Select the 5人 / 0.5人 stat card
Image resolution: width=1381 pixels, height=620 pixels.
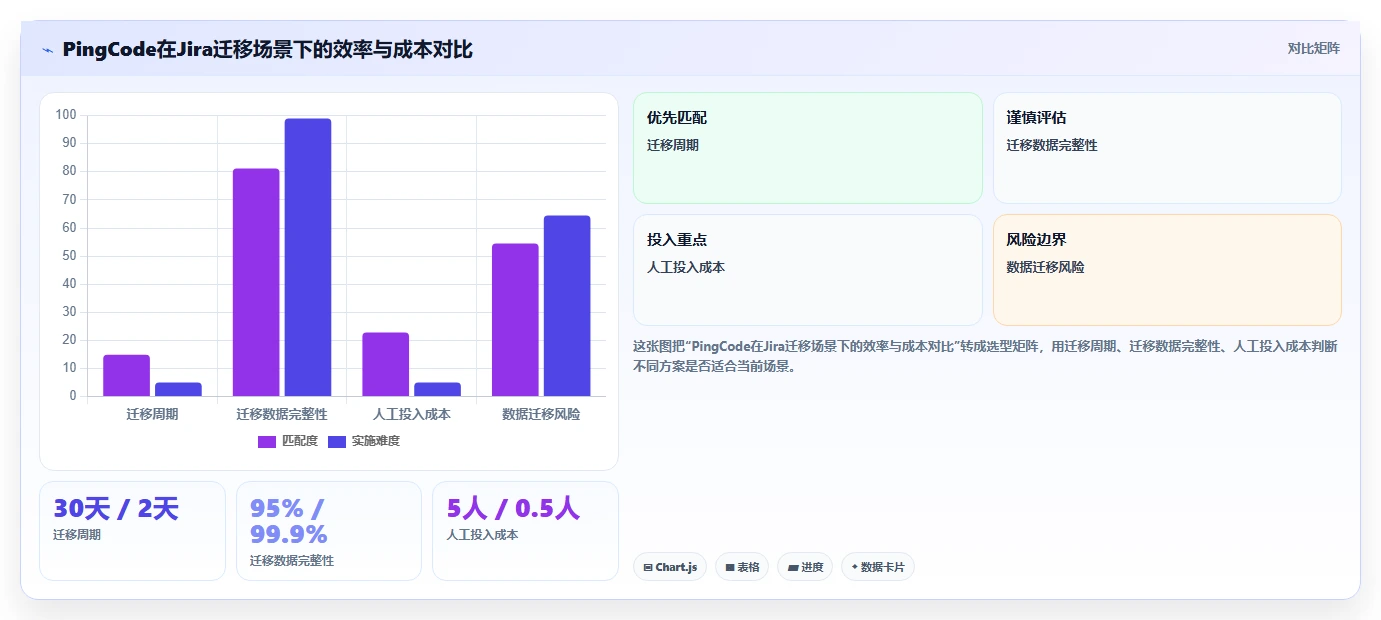525,530
